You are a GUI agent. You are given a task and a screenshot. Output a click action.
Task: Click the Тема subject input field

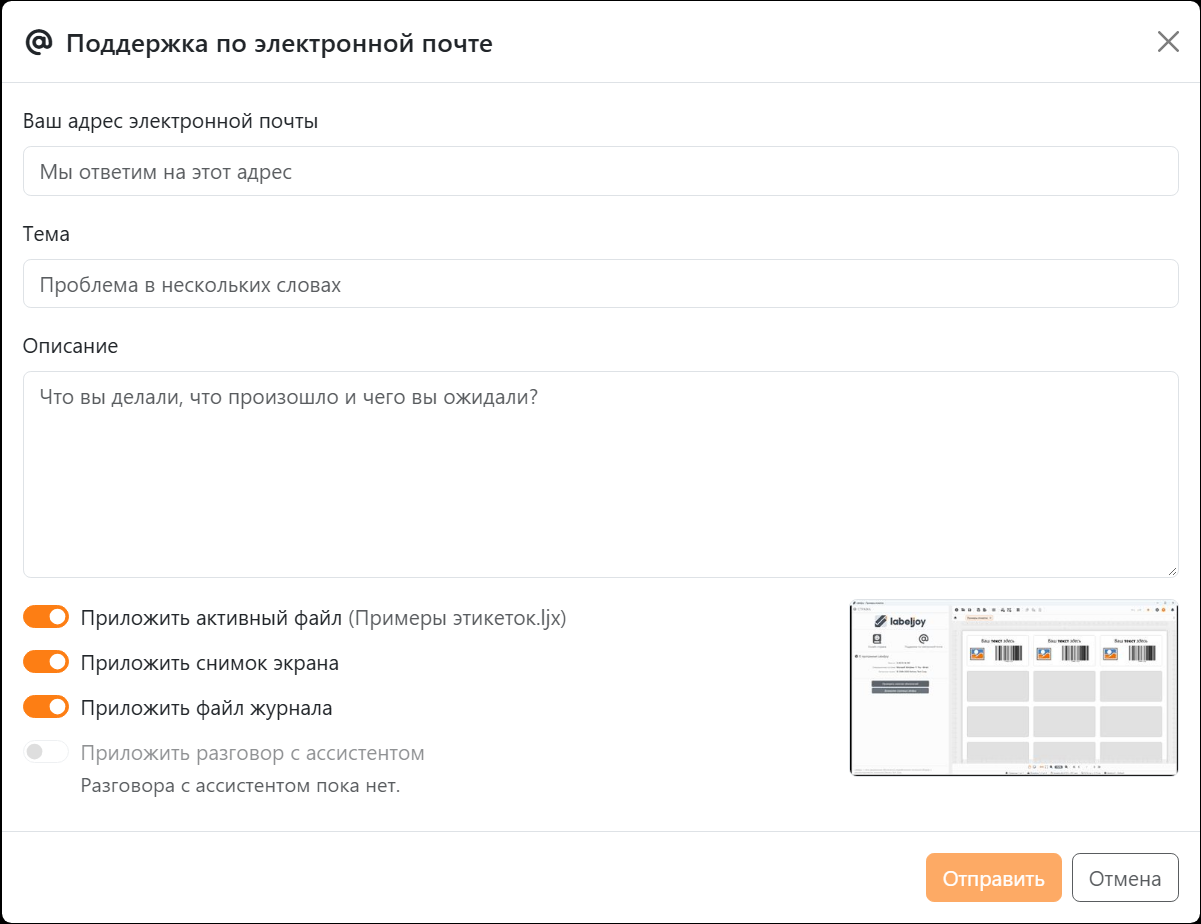tap(600, 284)
